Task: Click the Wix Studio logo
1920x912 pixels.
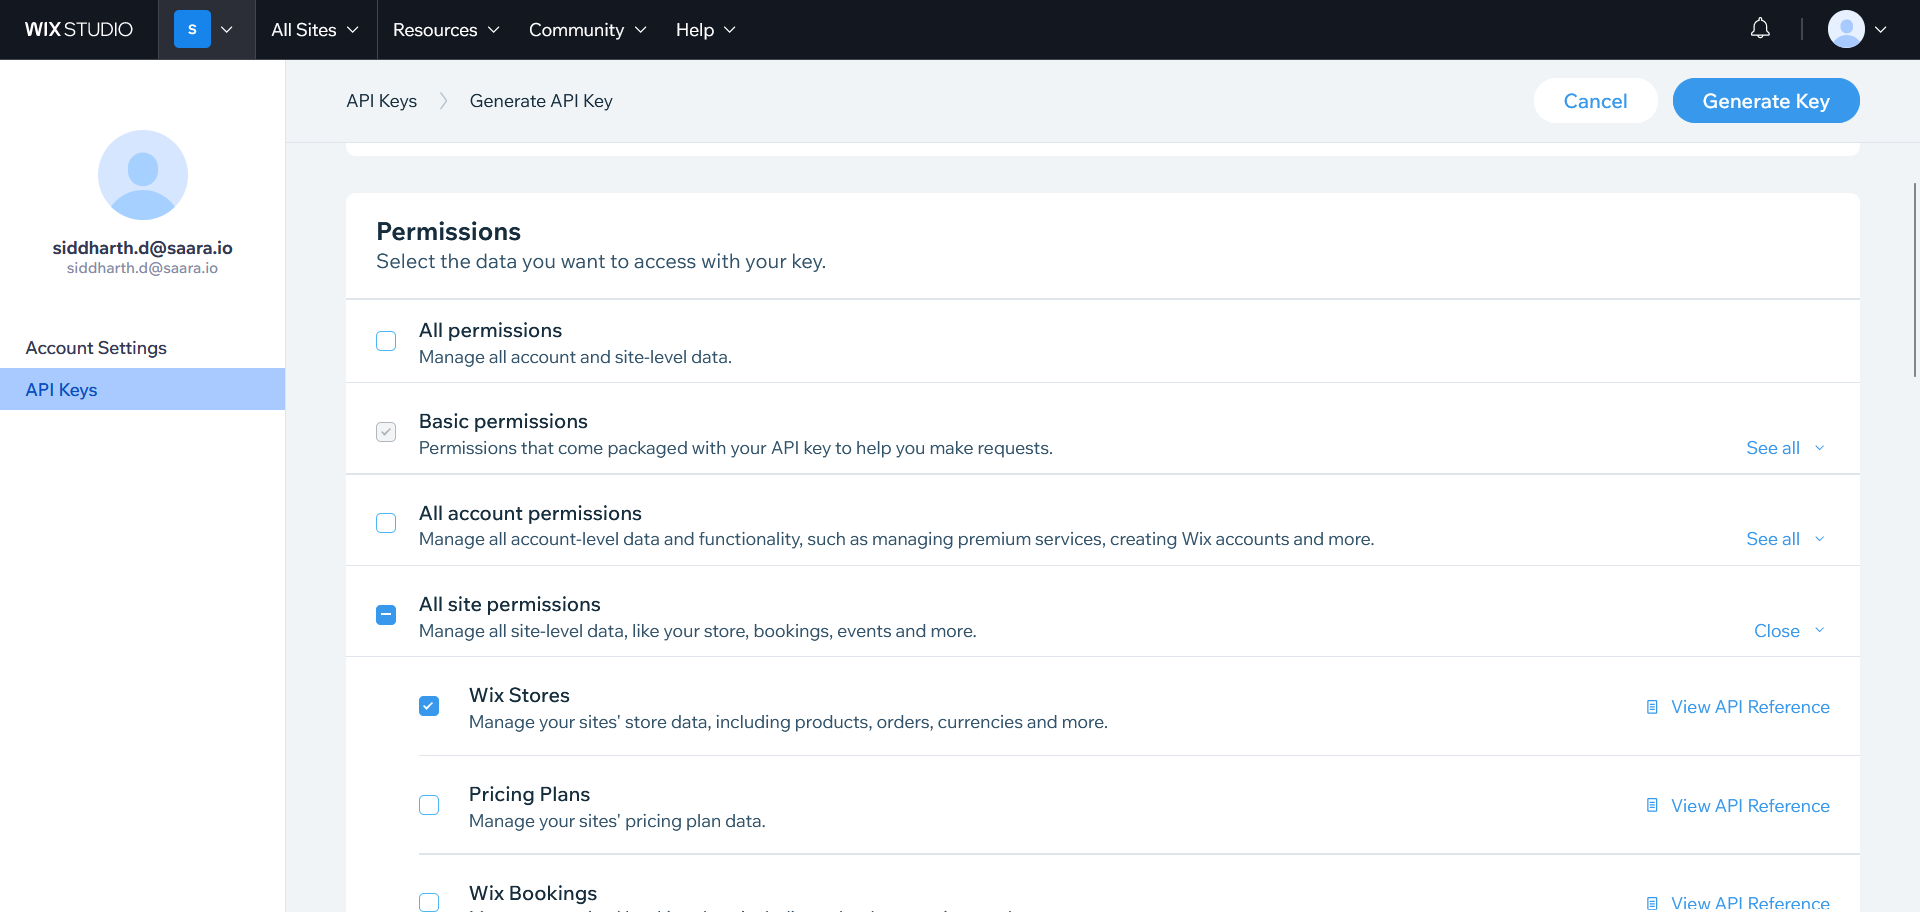Action: click(79, 30)
